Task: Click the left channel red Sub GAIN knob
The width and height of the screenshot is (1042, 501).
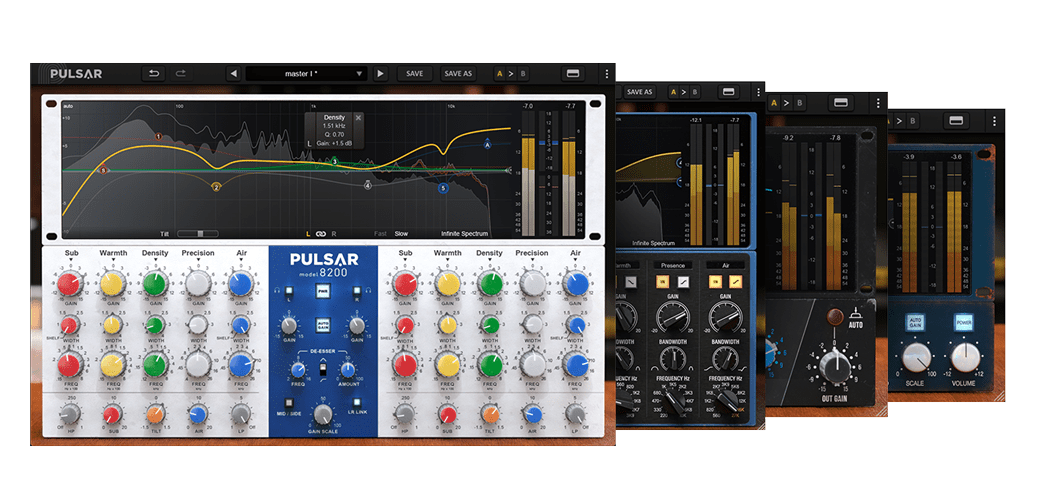Action: point(69,284)
